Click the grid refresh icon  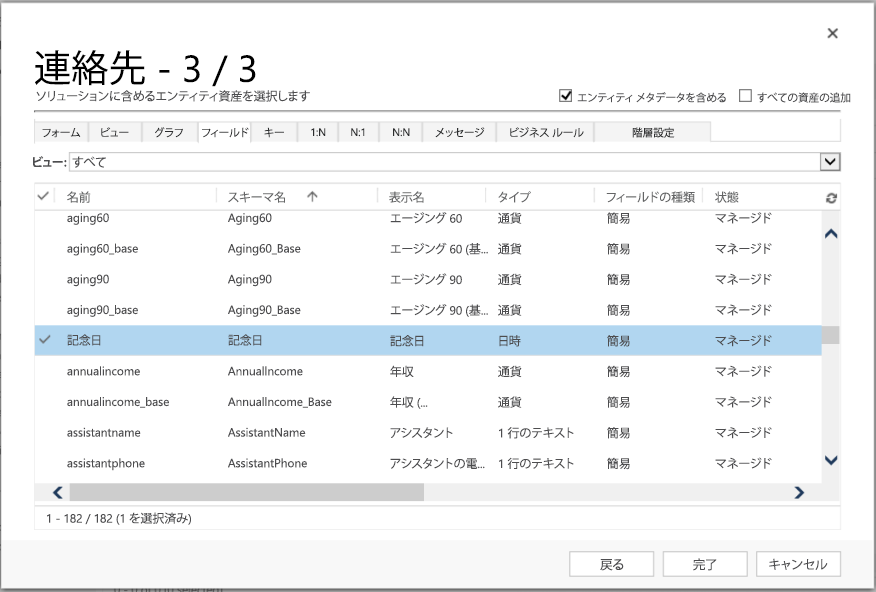tap(831, 198)
